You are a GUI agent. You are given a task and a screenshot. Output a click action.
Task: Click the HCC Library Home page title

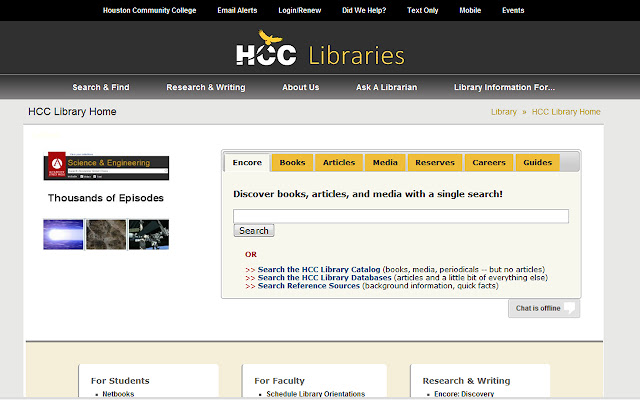[x=72, y=111]
